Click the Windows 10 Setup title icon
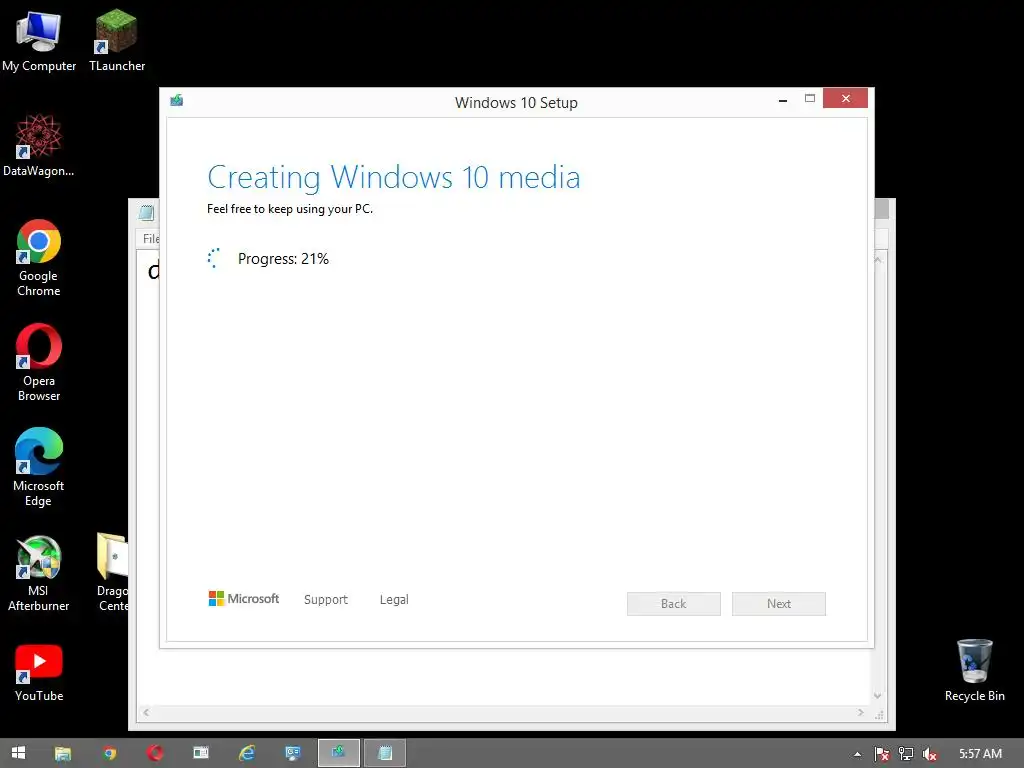1024x768 pixels. [176, 100]
